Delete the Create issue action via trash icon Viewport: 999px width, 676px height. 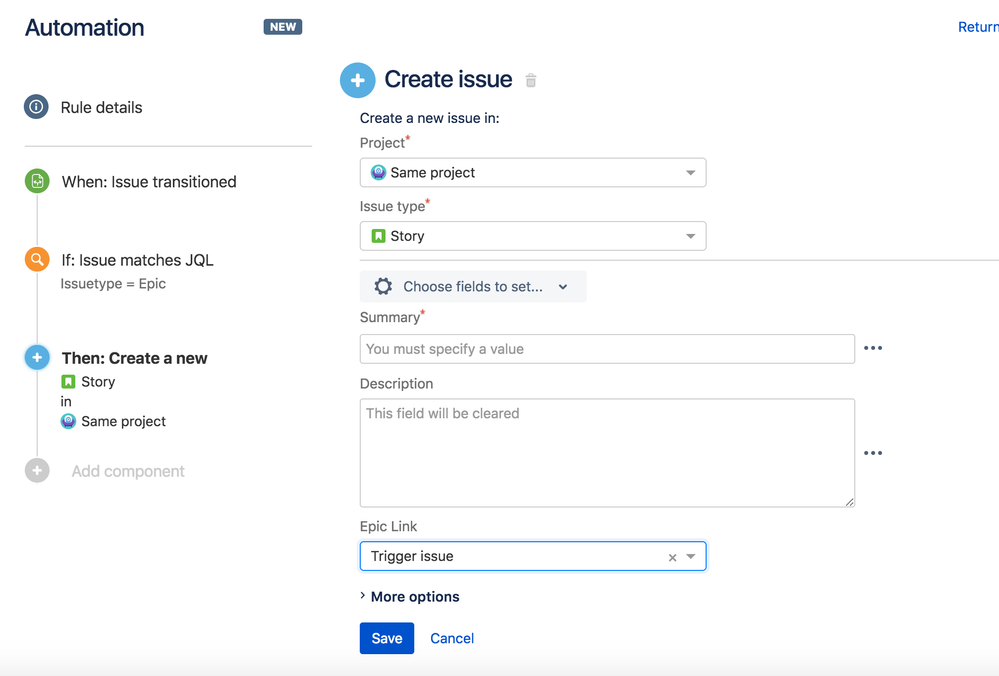tap(531, 80)
